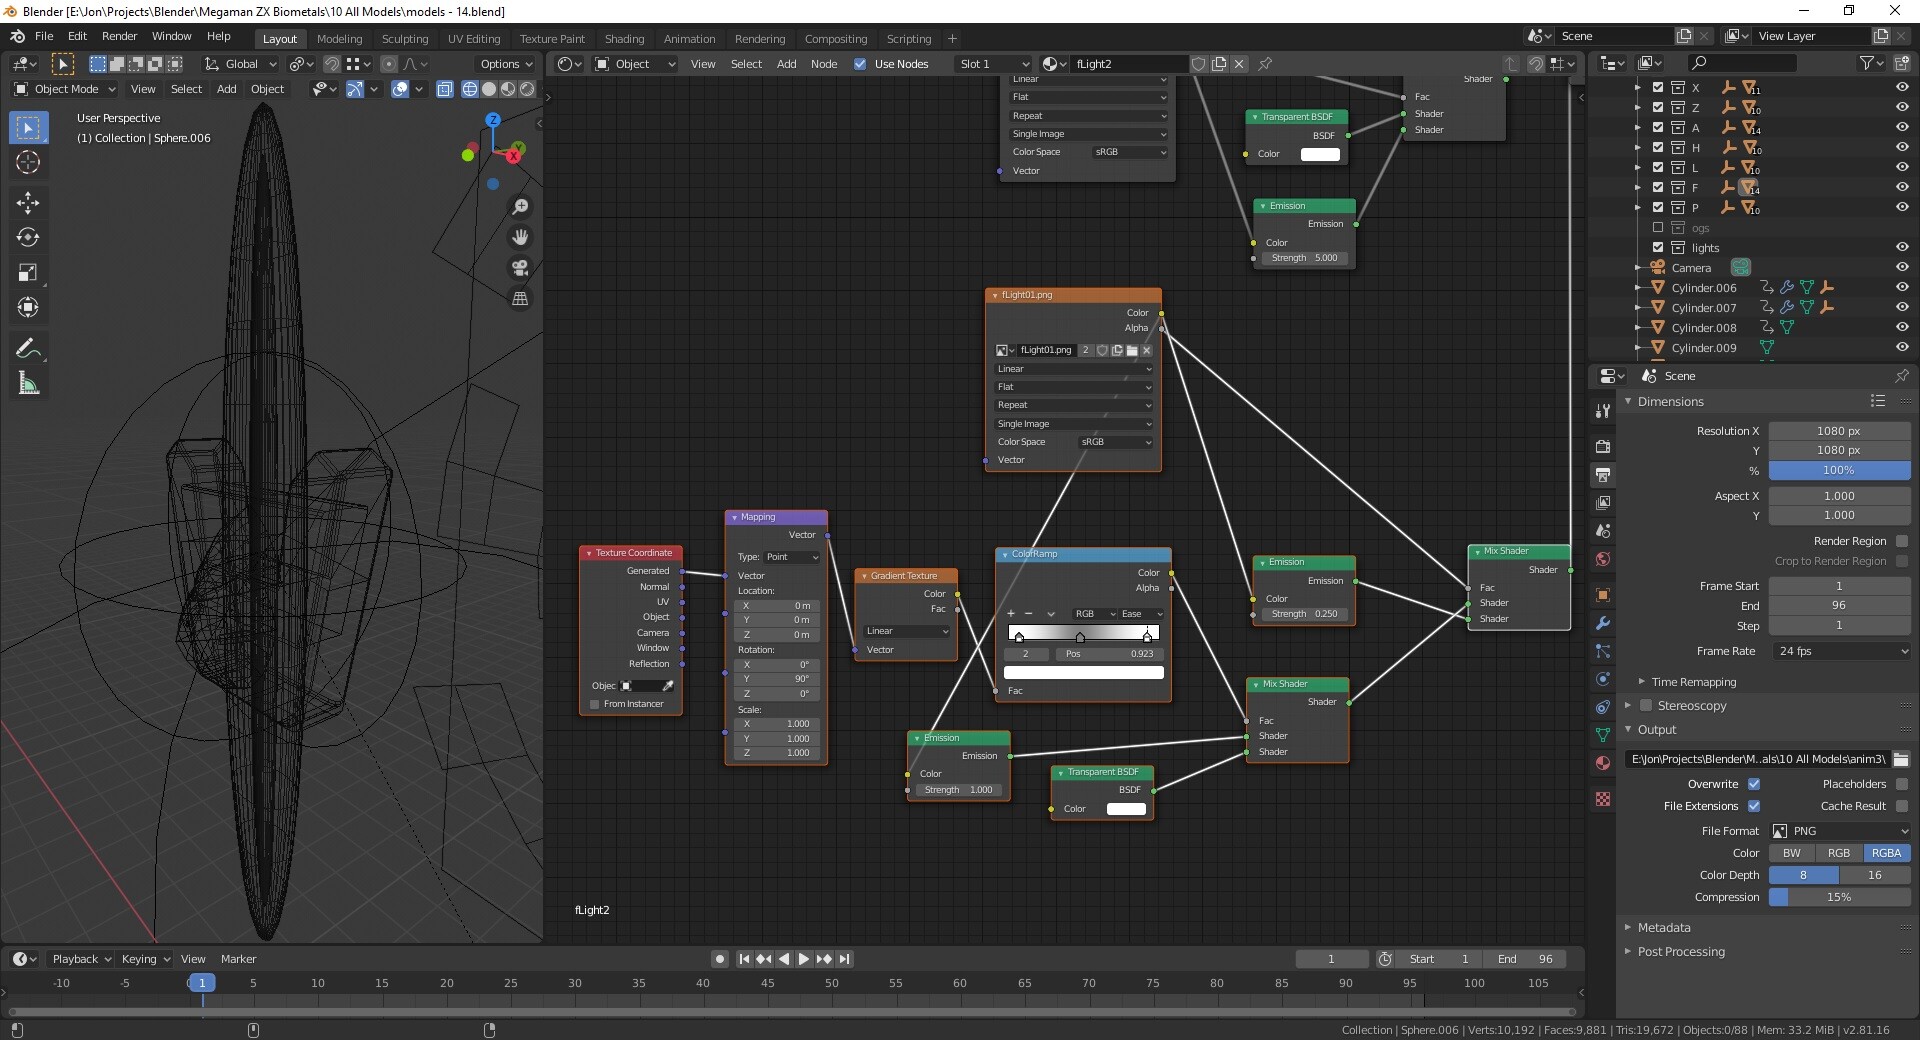Open the Render menu
The width and height of the screenshot is (1920, 1040).
point(119,36)
